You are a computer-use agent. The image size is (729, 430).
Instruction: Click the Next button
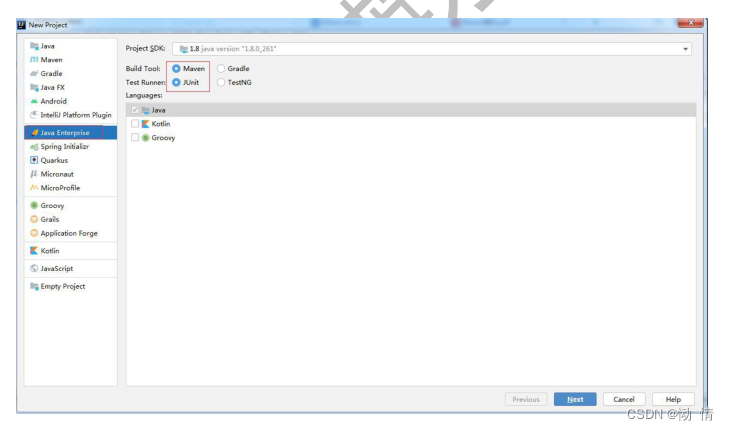575,399
